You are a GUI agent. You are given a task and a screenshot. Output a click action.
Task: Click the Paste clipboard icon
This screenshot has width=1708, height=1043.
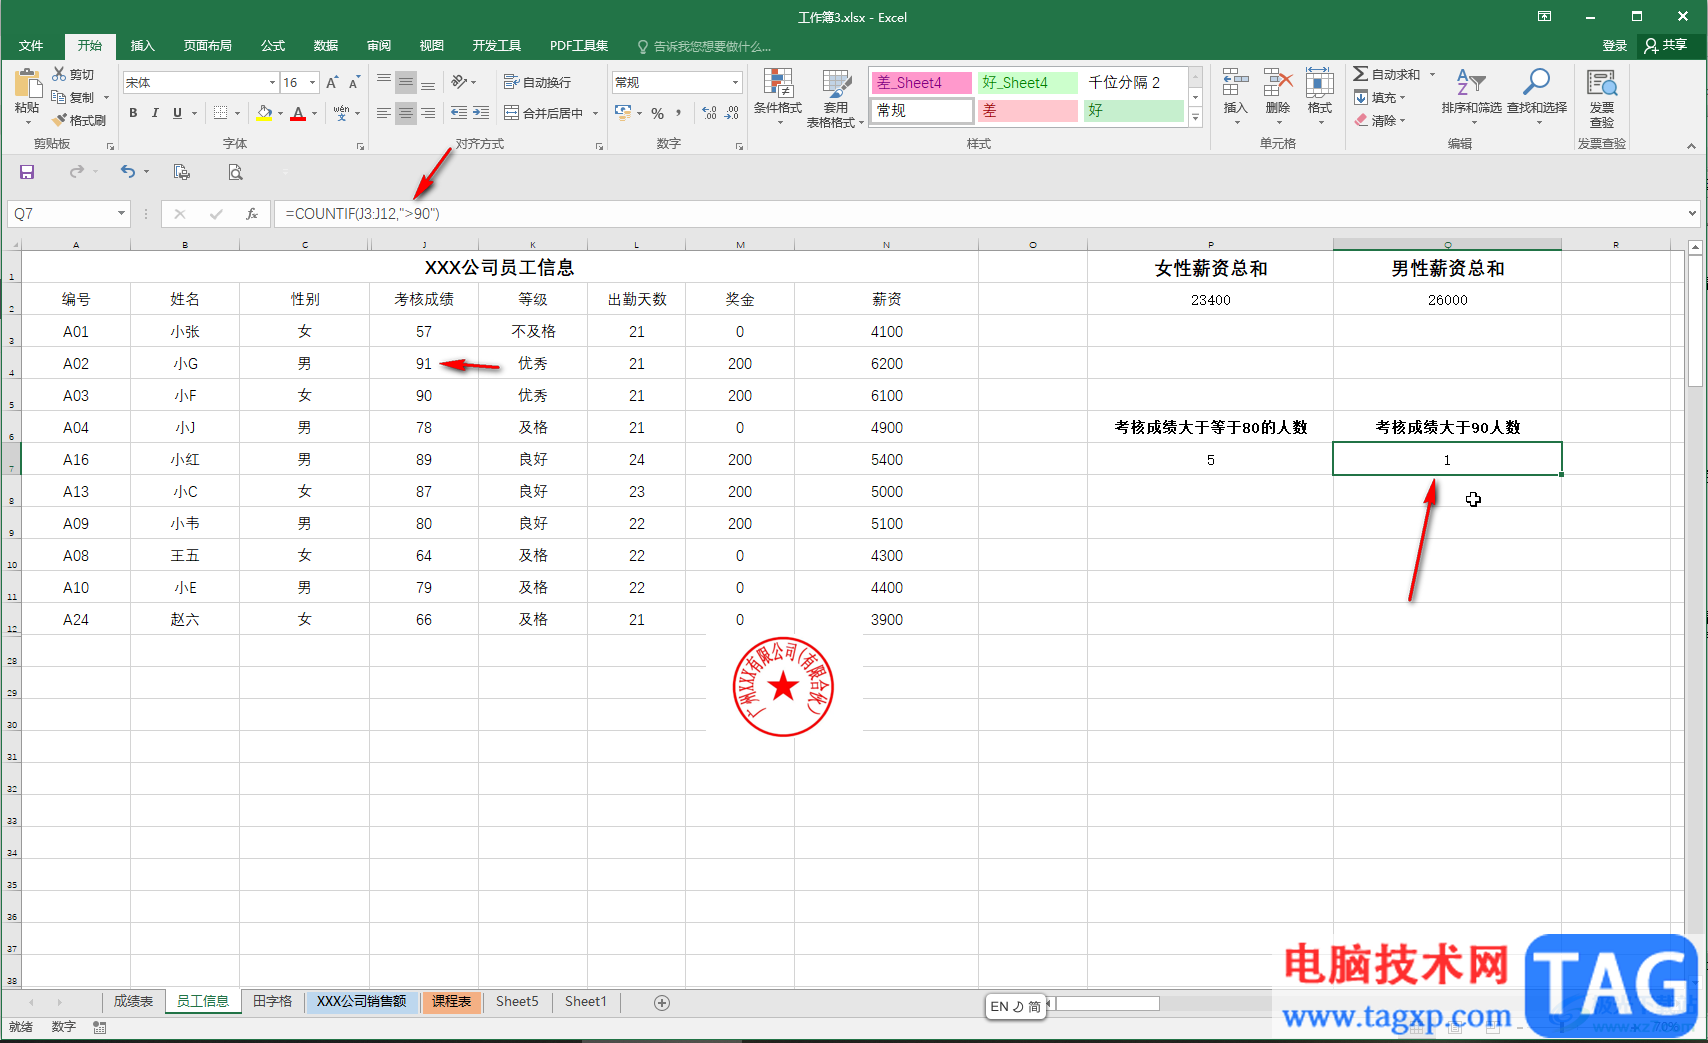(27, 84)
